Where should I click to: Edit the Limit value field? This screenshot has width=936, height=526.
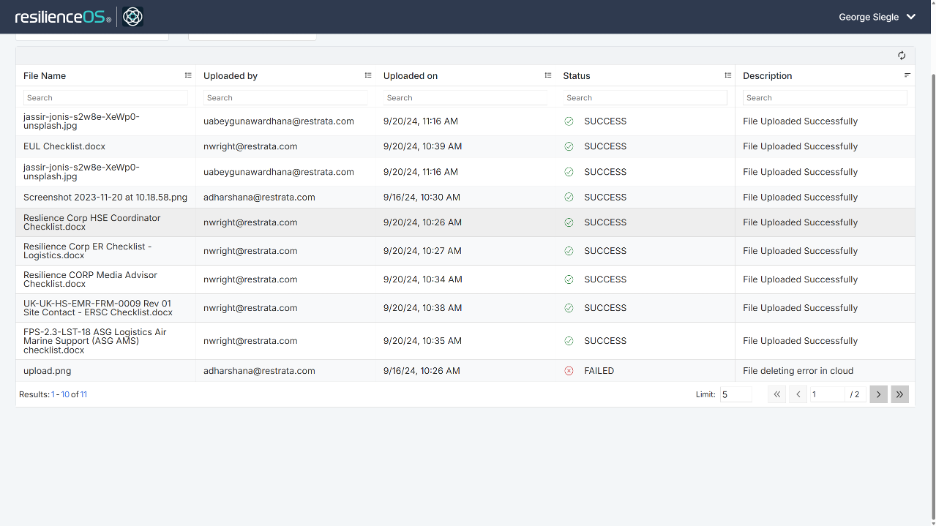point(735,394)
